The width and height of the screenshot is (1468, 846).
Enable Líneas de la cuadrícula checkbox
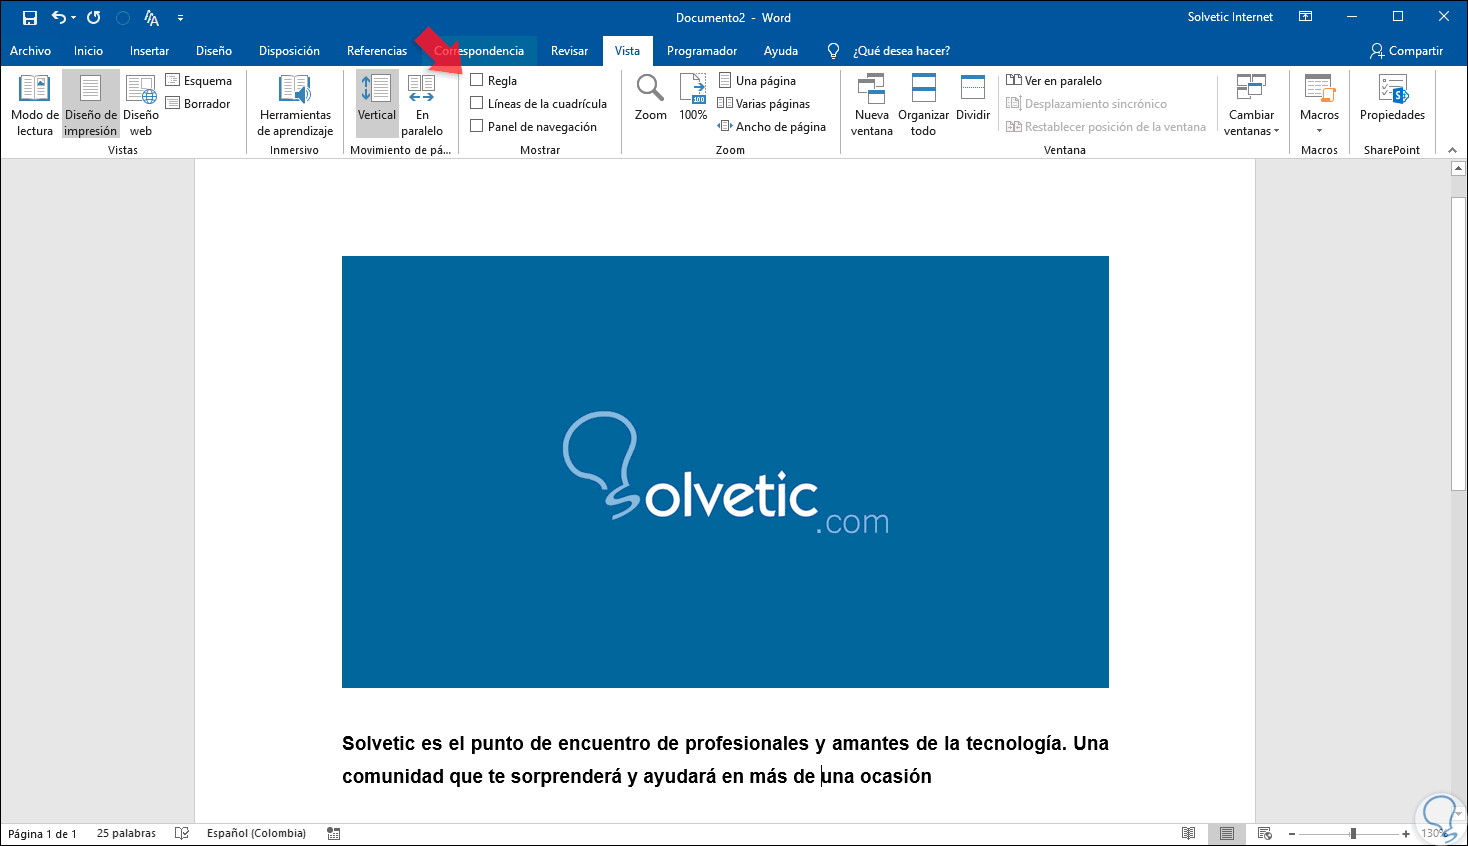pyautogui.click(x=477, y=103)
